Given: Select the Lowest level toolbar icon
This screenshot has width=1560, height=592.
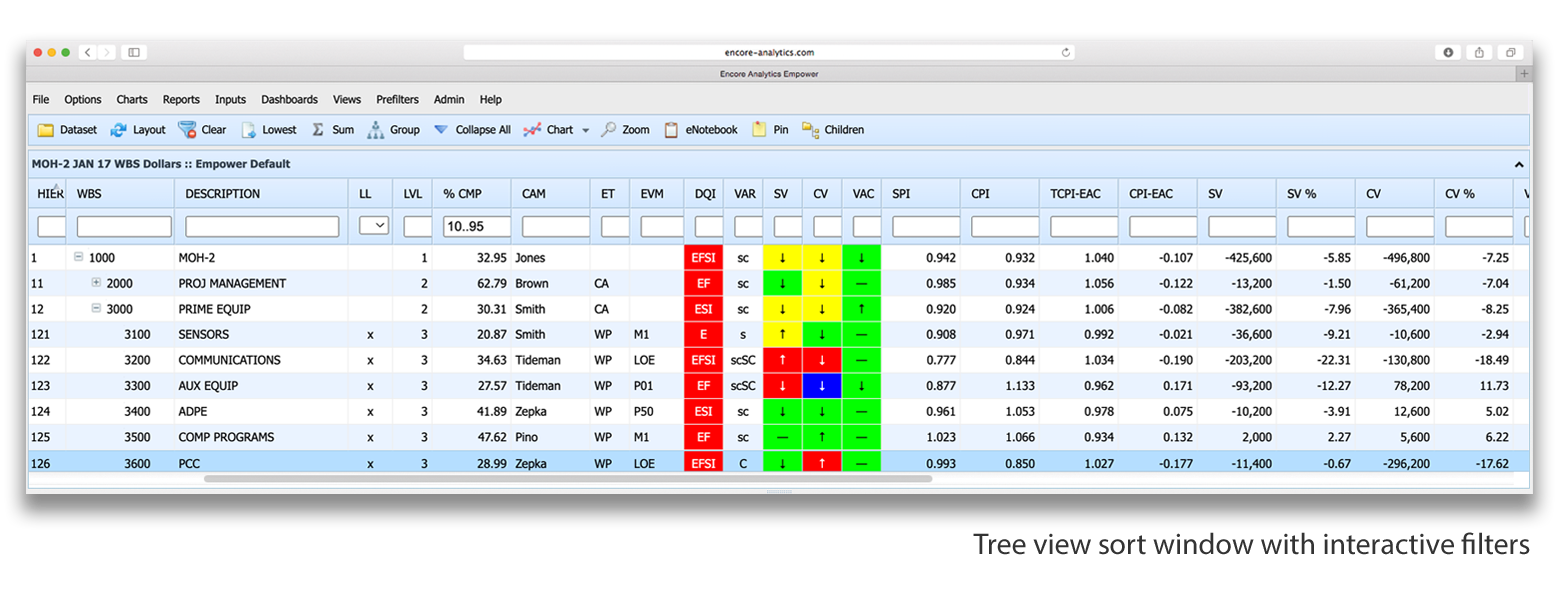Looking at the screenshot, I should coord(249,130).
